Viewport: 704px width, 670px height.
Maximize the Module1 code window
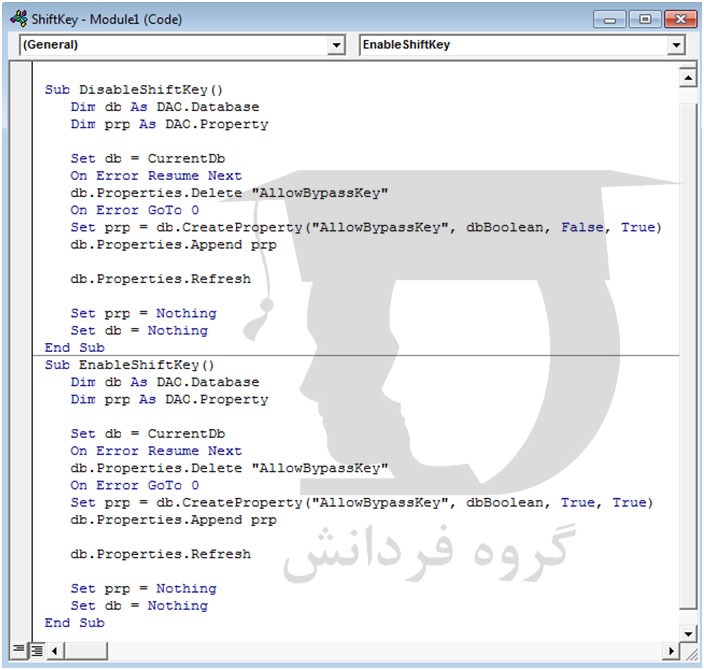coord(645,19)
